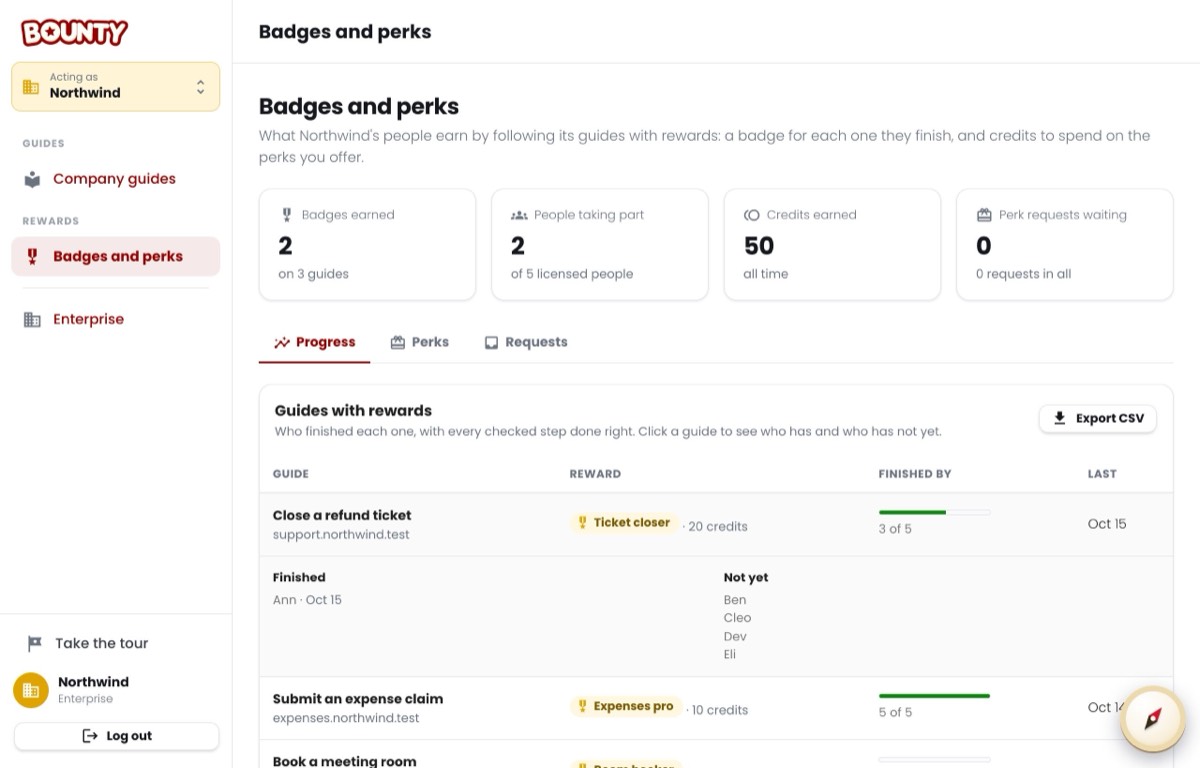Click the people icon in People taking part
1200x768 pixels.
tap(519, 215)
